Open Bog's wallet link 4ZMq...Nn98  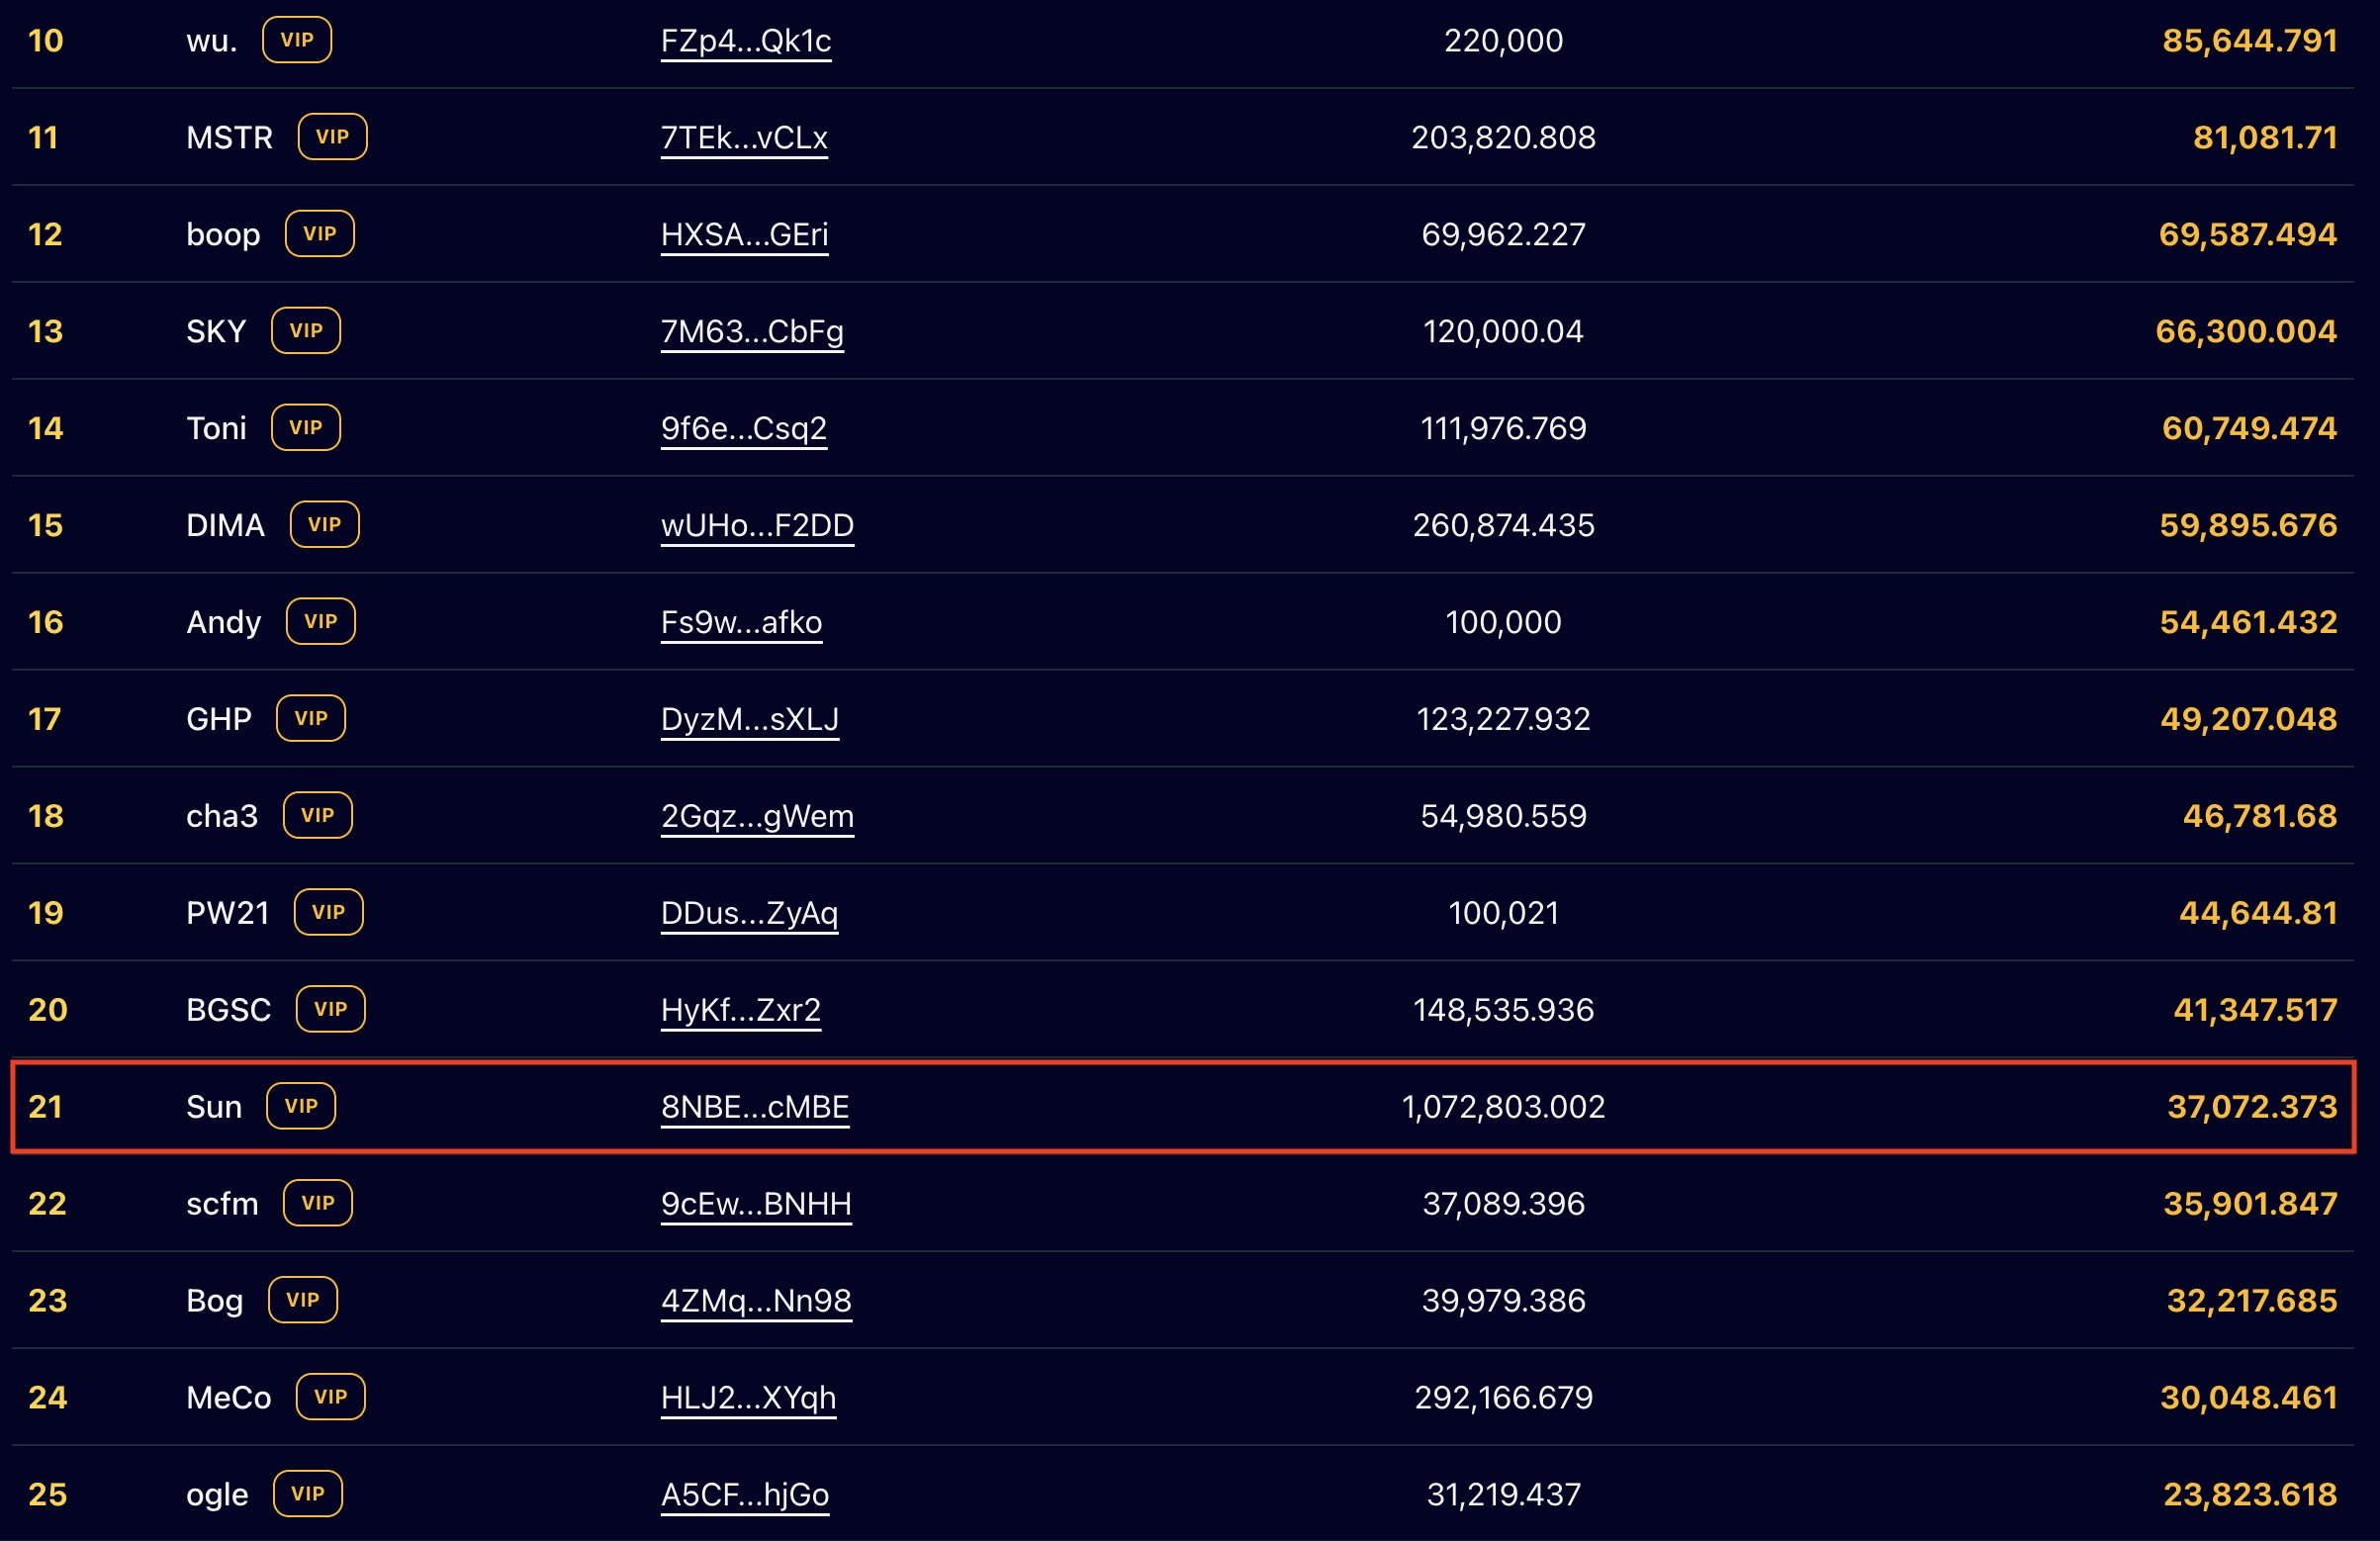coord(756,1300)
